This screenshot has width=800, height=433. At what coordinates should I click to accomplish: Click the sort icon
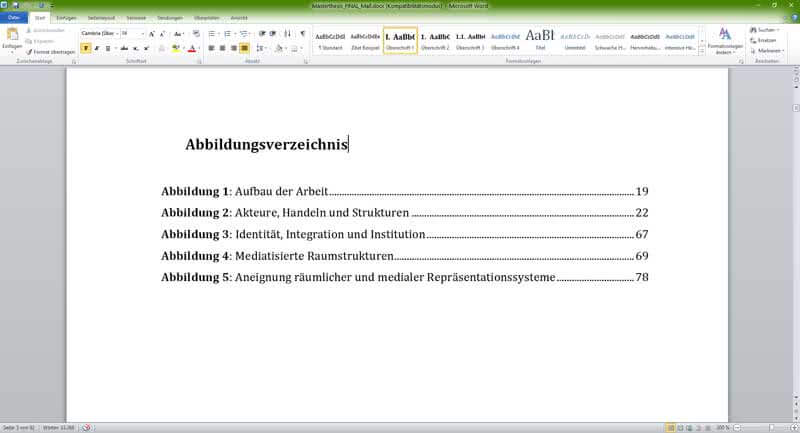pos(287,34)
